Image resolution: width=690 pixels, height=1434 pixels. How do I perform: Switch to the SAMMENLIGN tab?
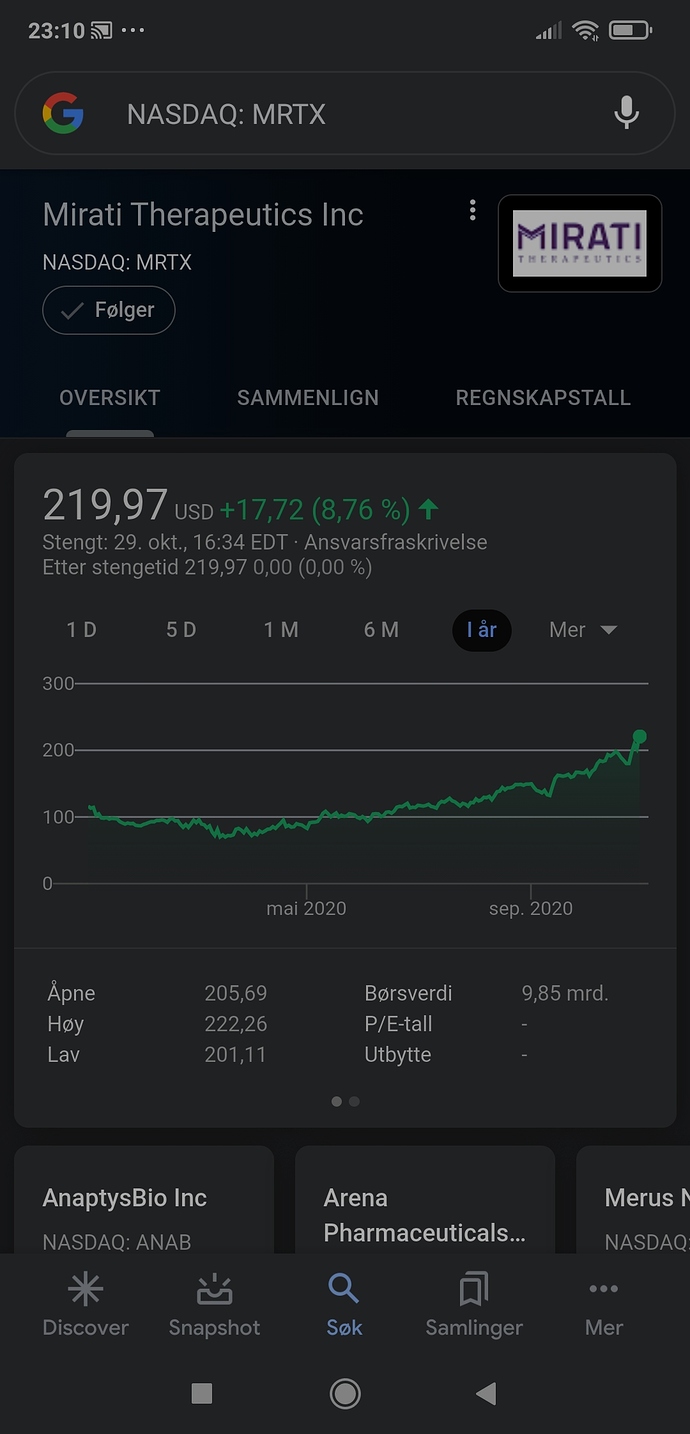(x=308, y=397)
